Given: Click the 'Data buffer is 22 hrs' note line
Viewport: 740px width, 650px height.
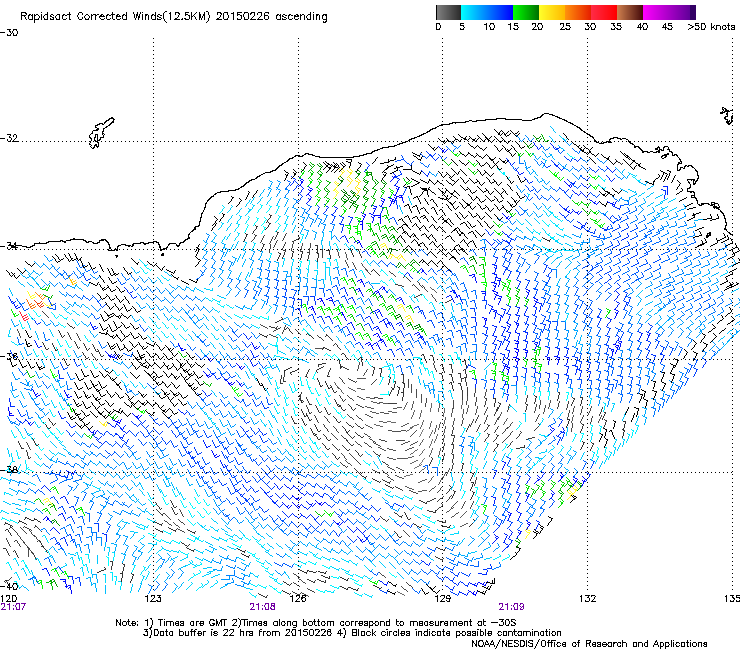Looking at the screenshot, I should [352, 633].
